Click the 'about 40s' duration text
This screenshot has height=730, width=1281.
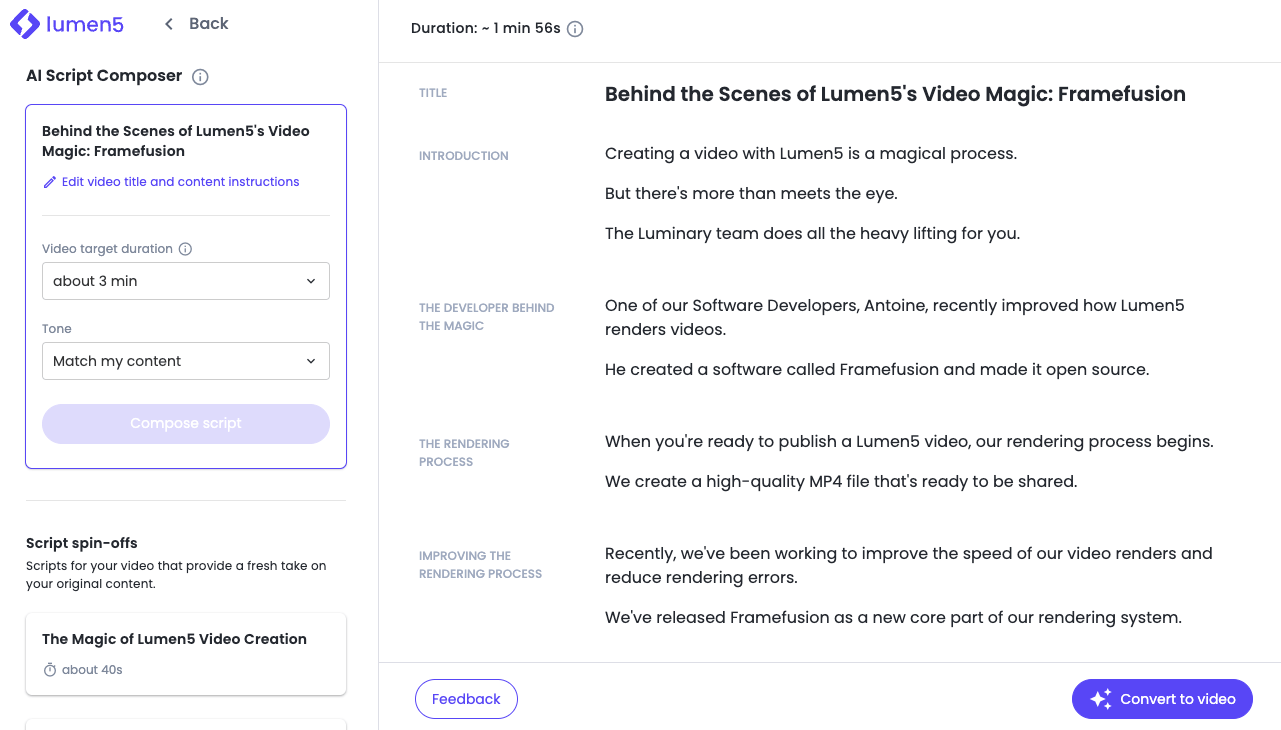(92, 670)
